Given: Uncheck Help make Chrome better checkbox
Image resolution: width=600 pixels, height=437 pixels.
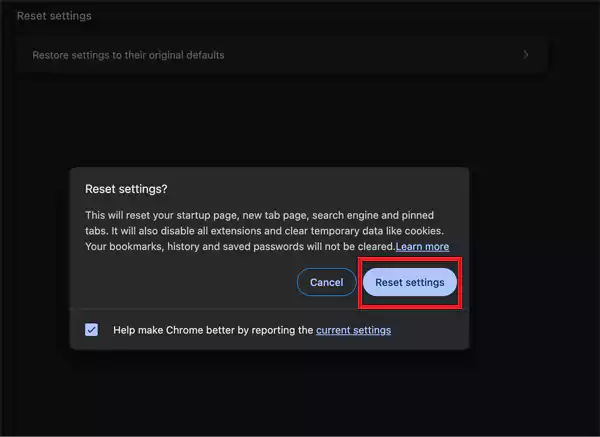Looking at the screenshot, I should click(x=91, y=330).
